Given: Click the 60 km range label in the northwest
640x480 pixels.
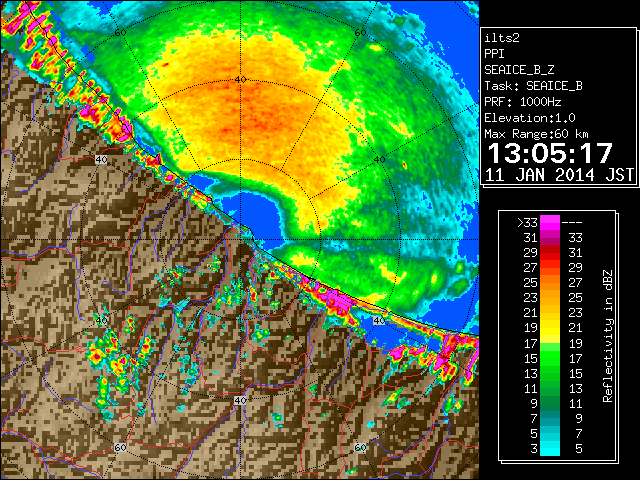Looking at the screenshot, I should (120, 33).
